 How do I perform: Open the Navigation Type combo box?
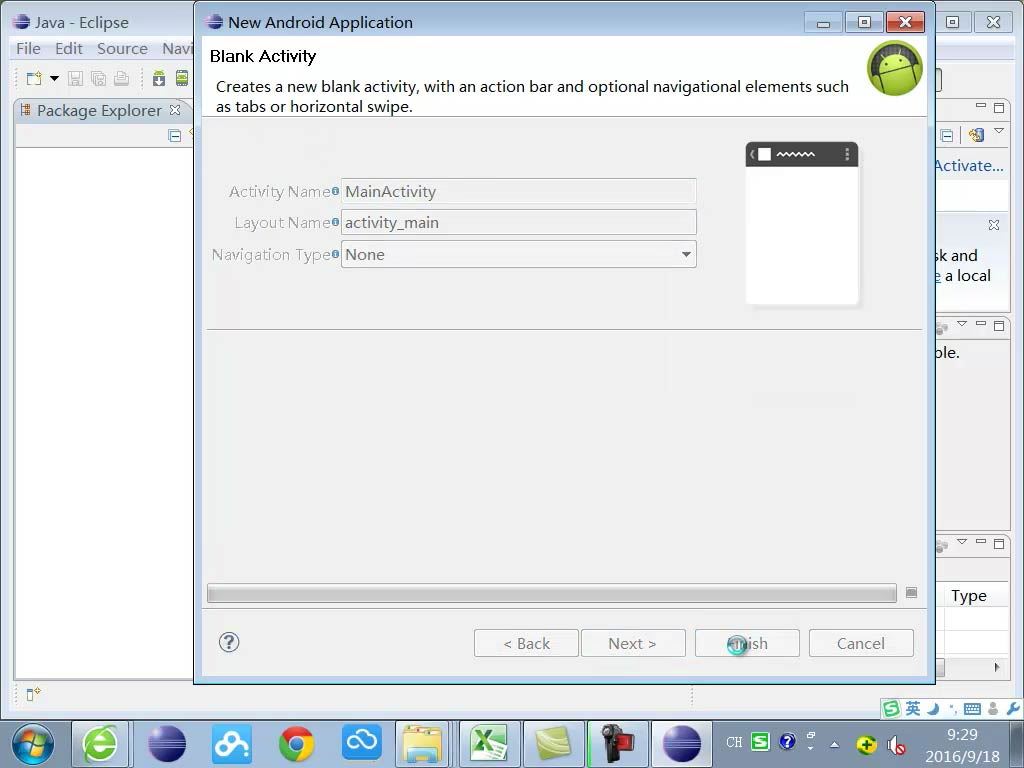[x=519, y=255]
